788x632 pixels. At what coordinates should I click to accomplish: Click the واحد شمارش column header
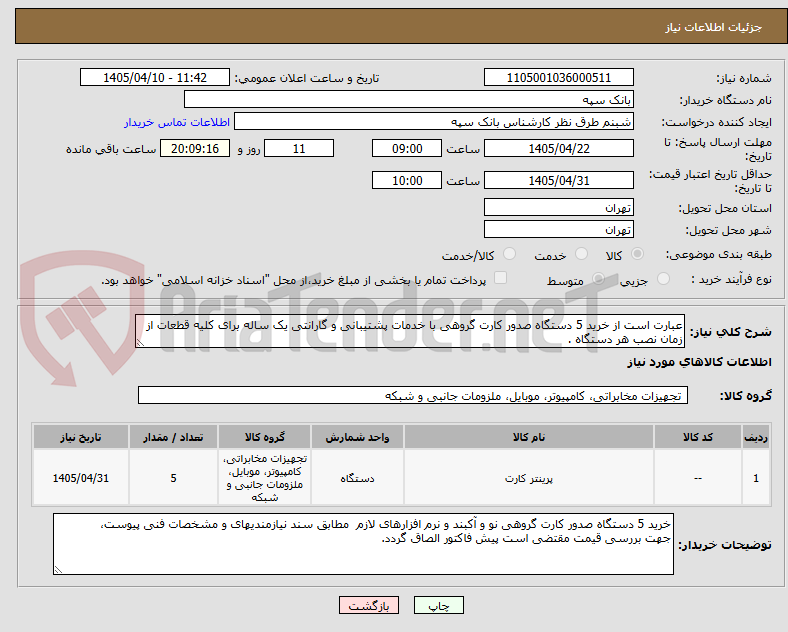tap(357, 437)
